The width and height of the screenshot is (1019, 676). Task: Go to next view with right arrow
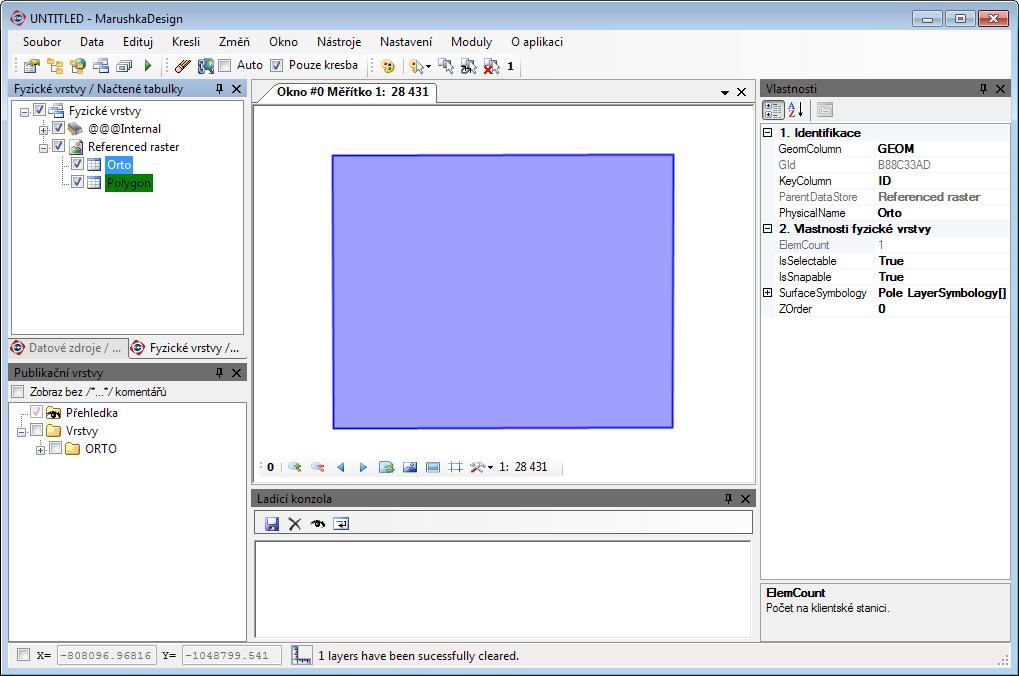coord(363,467)
